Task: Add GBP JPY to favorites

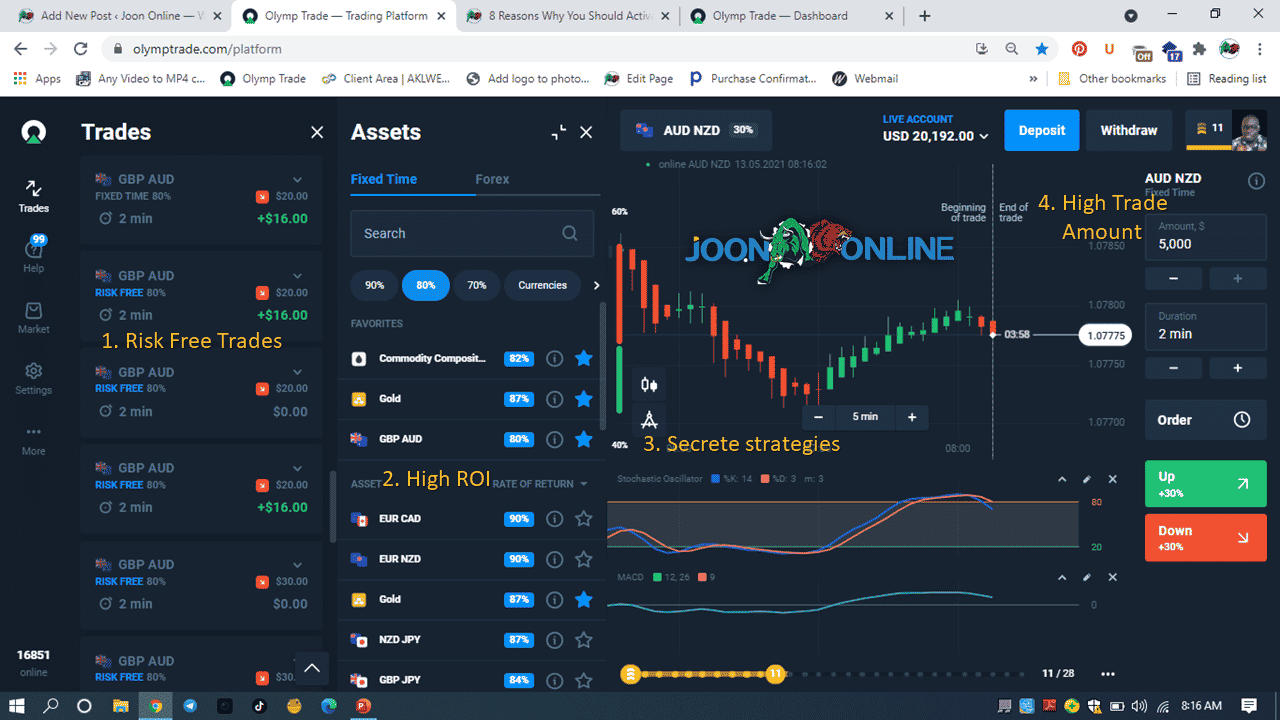Action: [x=584, y=680]
